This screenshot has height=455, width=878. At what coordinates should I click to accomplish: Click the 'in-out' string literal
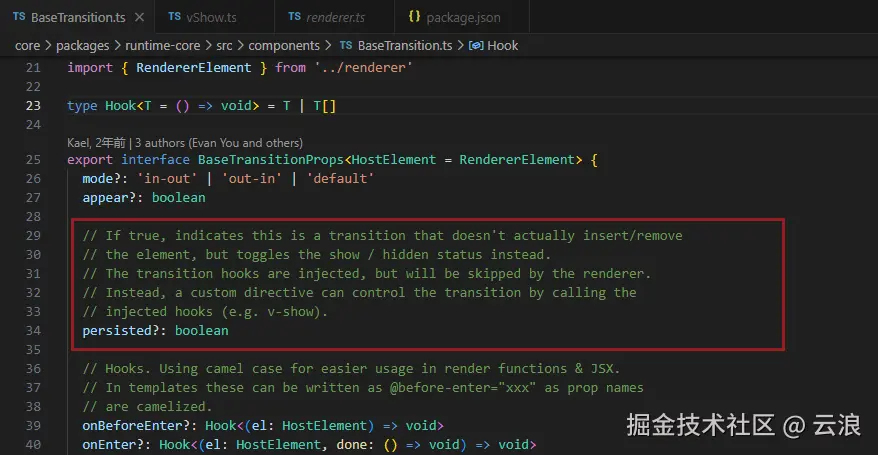[167, 179]
